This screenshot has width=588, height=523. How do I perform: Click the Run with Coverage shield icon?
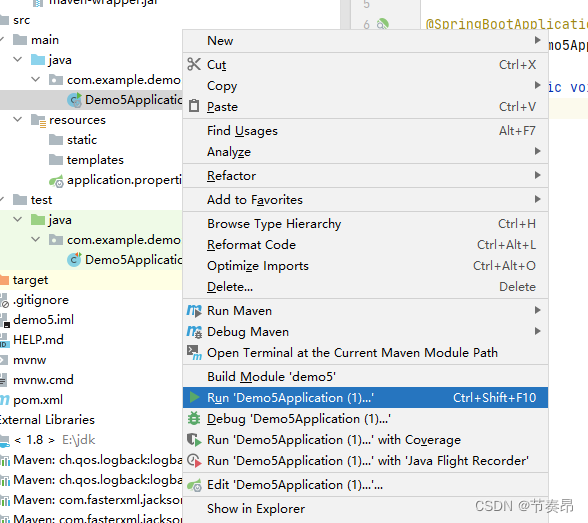(194, 439)
